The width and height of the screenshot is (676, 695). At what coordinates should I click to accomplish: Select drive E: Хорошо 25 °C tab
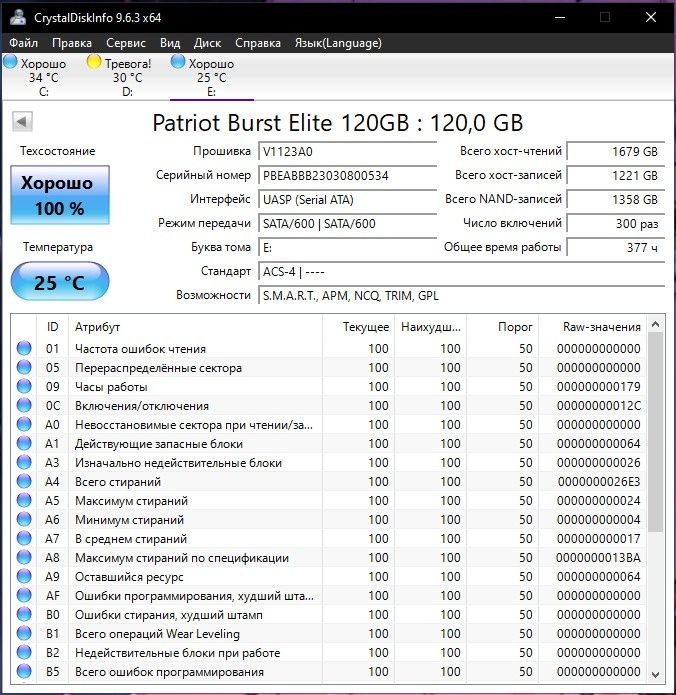211,77
